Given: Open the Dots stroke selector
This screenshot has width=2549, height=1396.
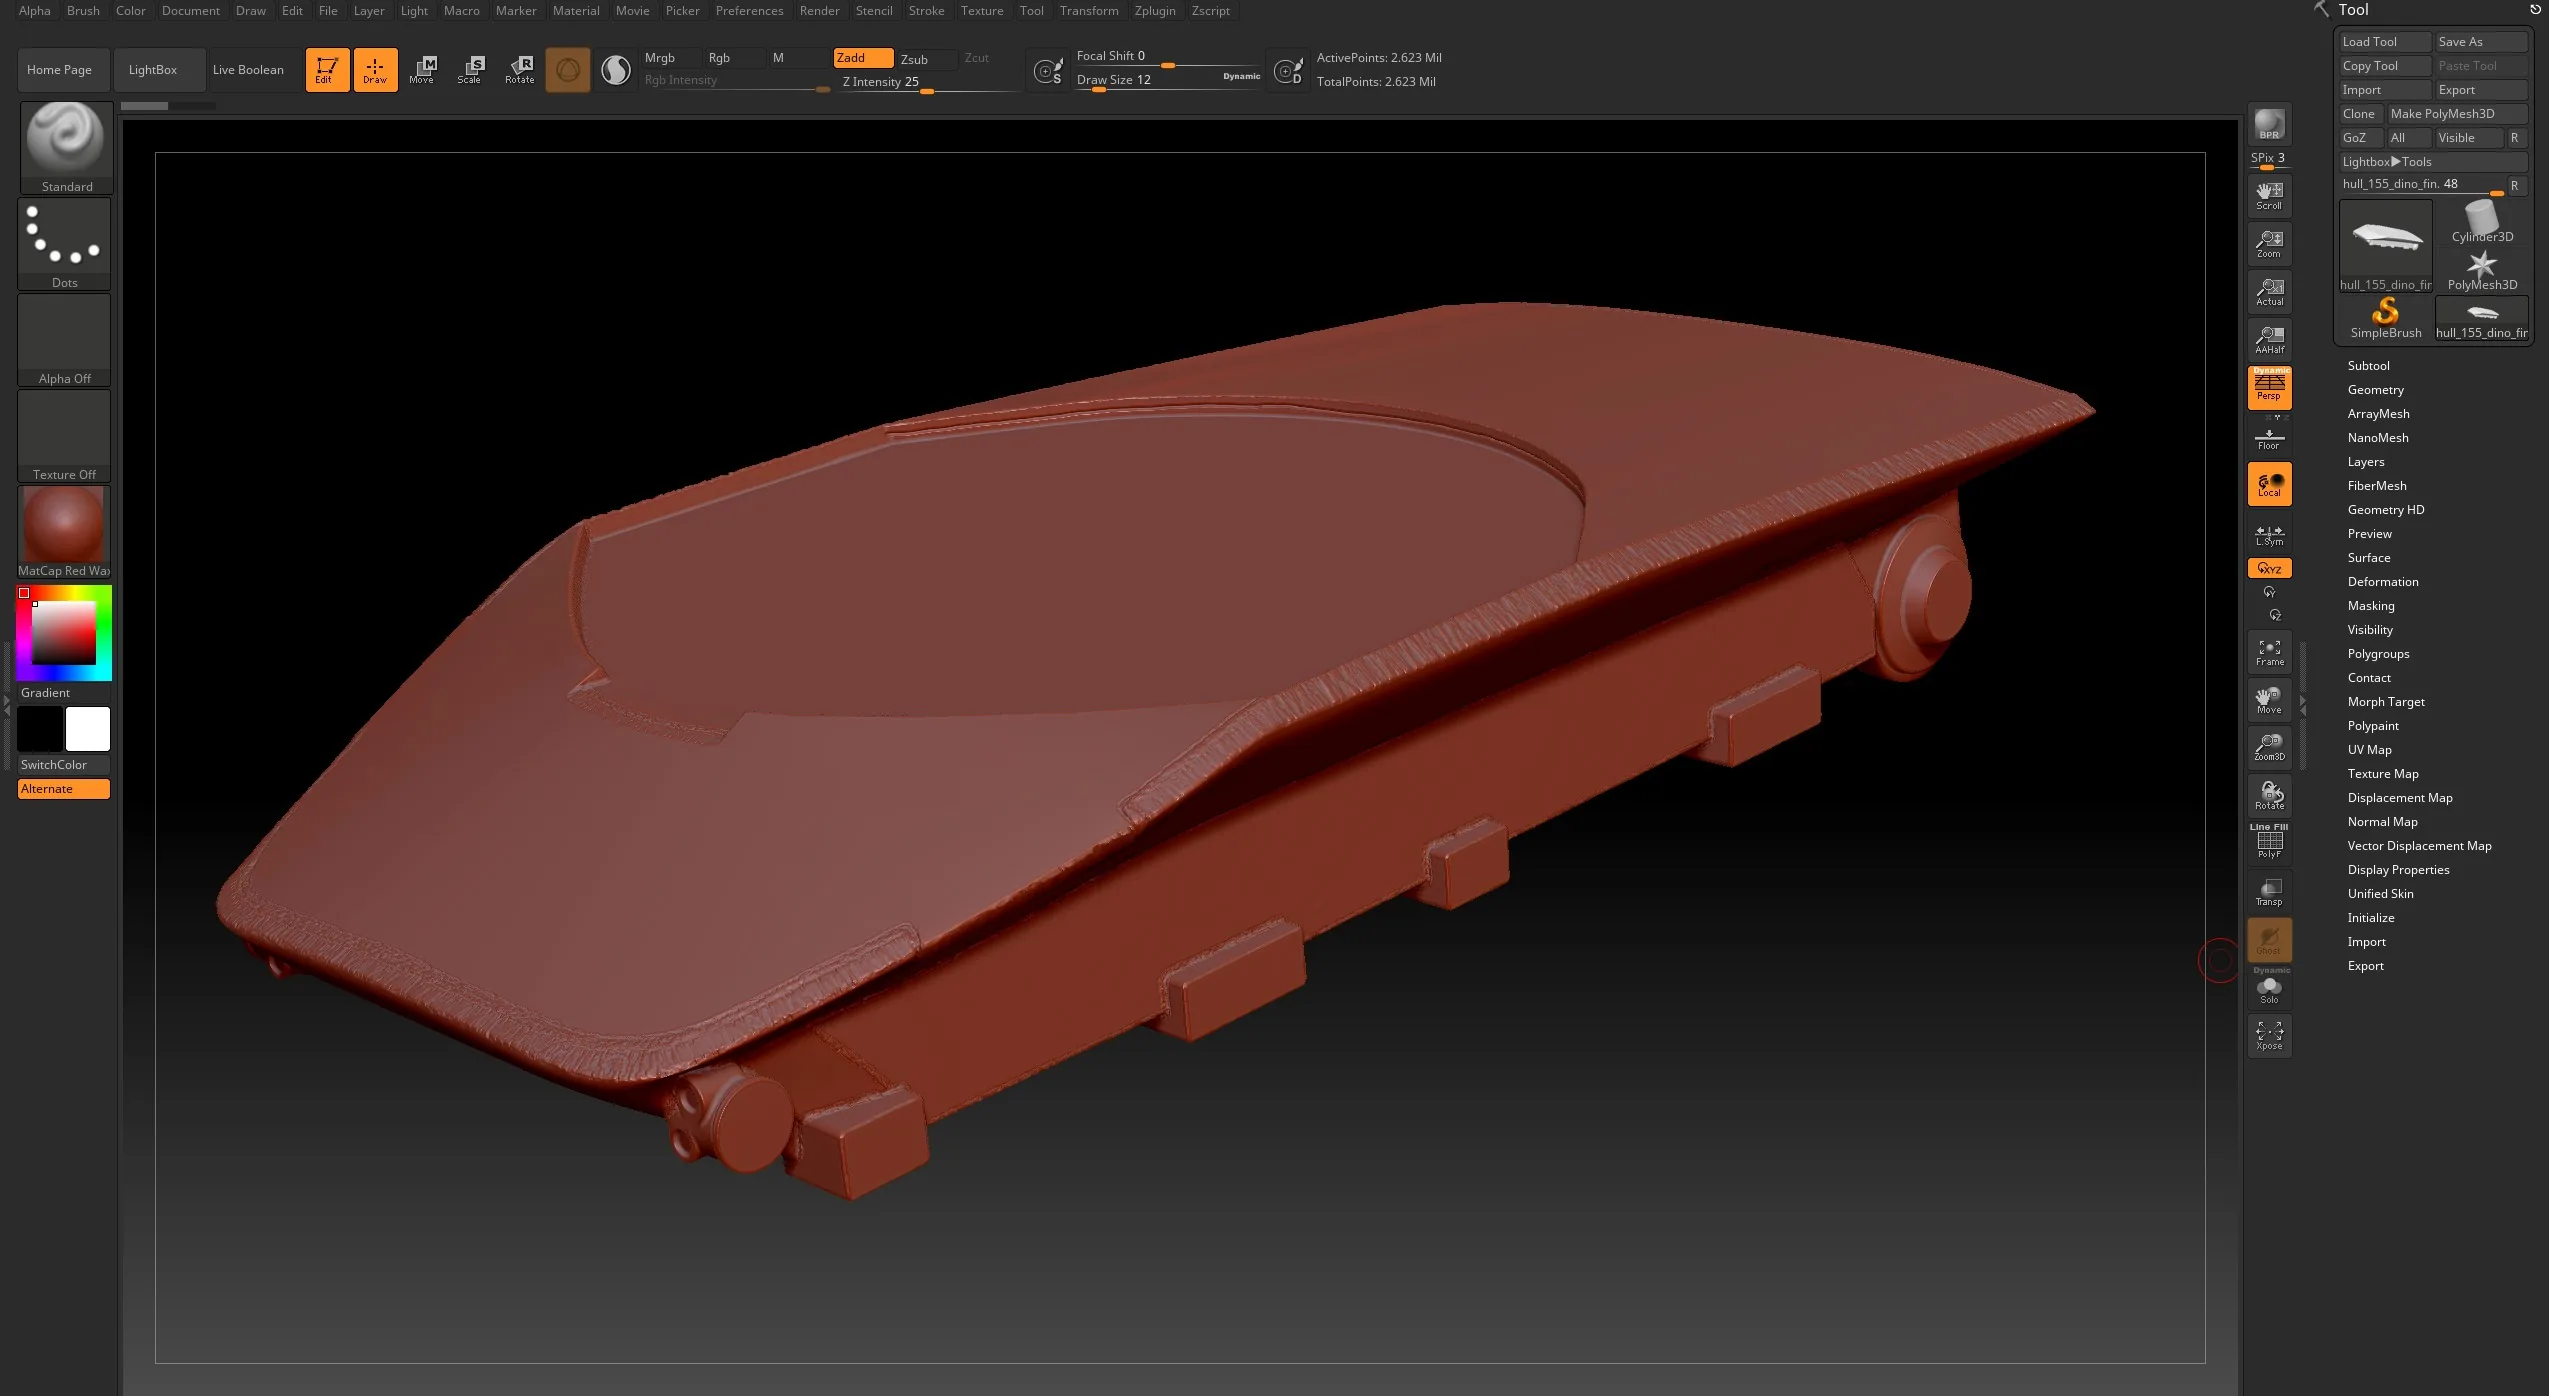Looking at the screenshot, I should pyautogui.click(x=64, y=244).
